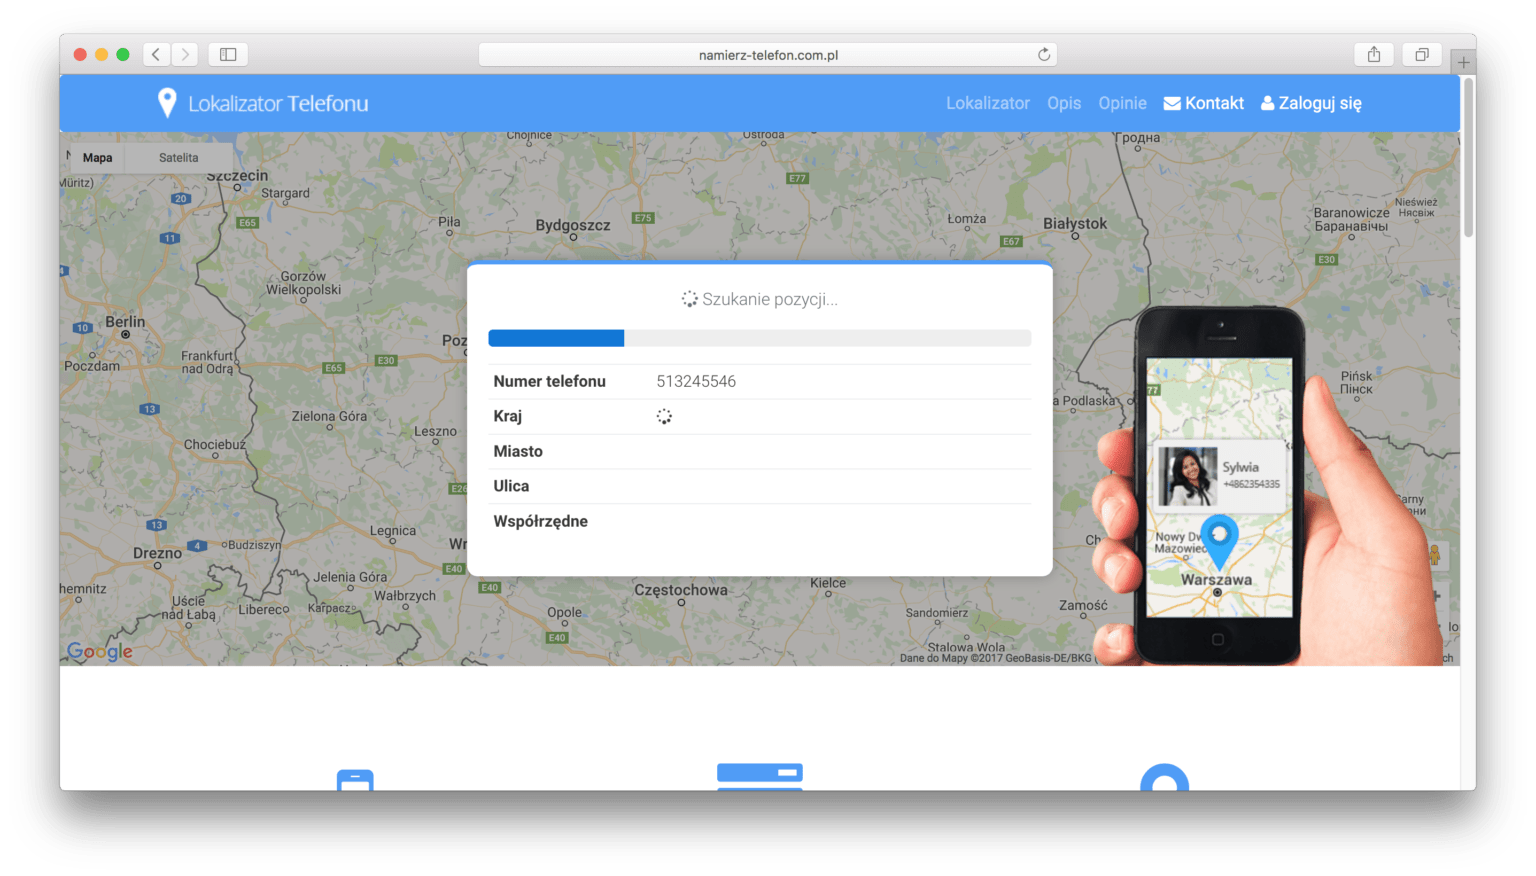The height and width of the screenshot is (876, 1536).
Task: Click the Street View pegman icon
Action: (x=1434, y=555)
